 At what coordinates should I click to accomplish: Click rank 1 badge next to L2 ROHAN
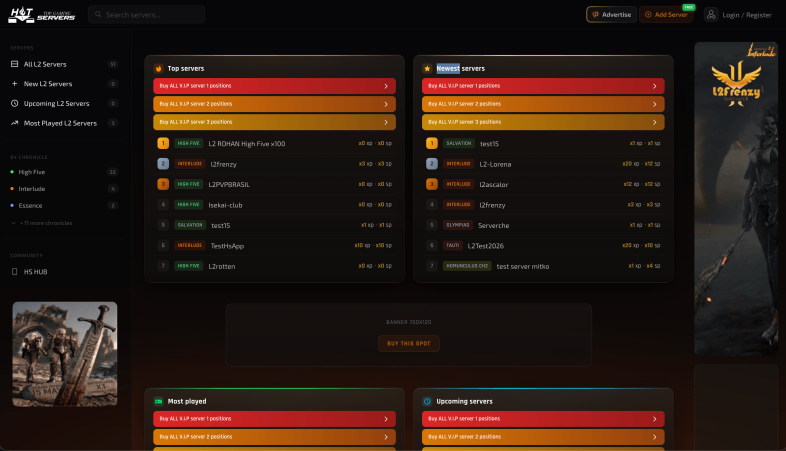(163, 143)
